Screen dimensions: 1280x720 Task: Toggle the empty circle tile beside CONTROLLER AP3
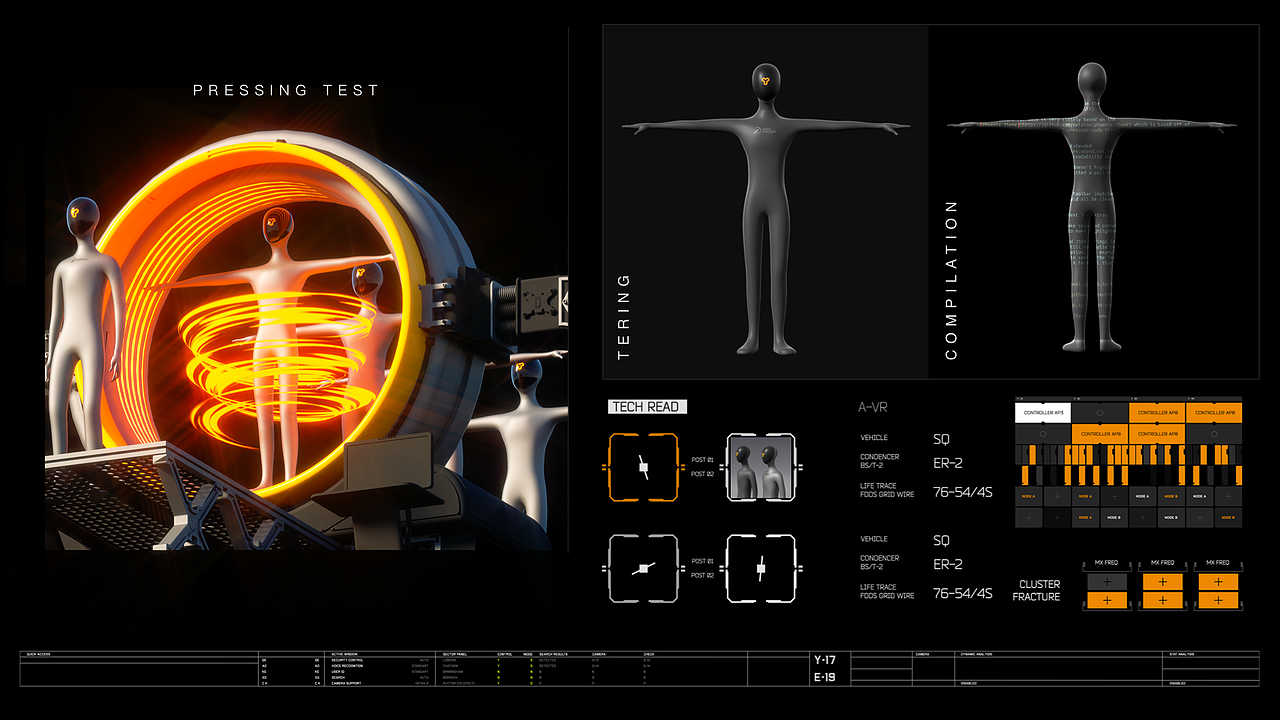(1100, 413)
